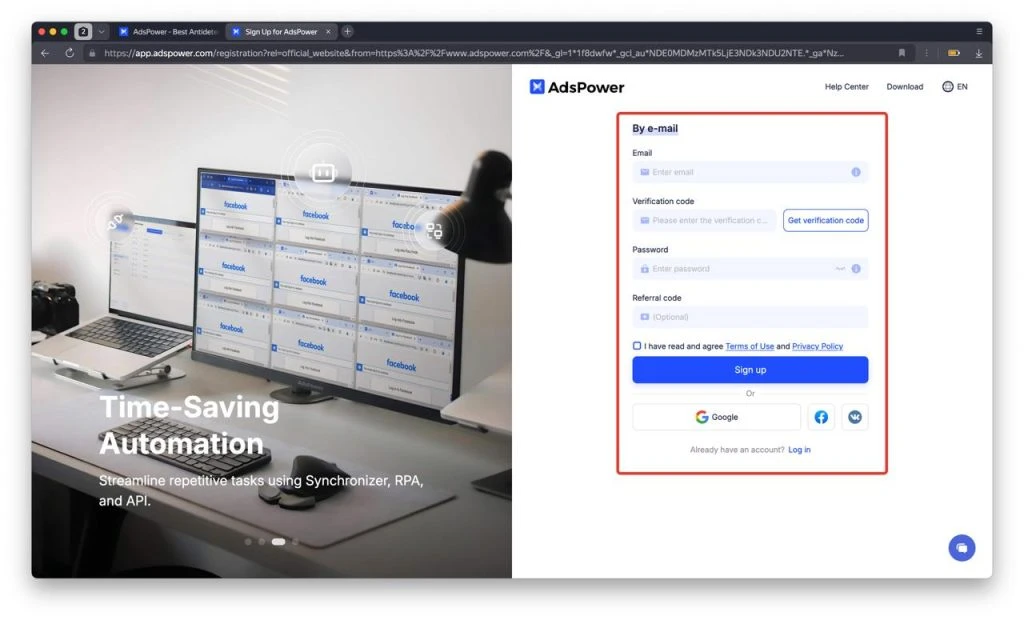Select the second carousel dot

(262, 542)
